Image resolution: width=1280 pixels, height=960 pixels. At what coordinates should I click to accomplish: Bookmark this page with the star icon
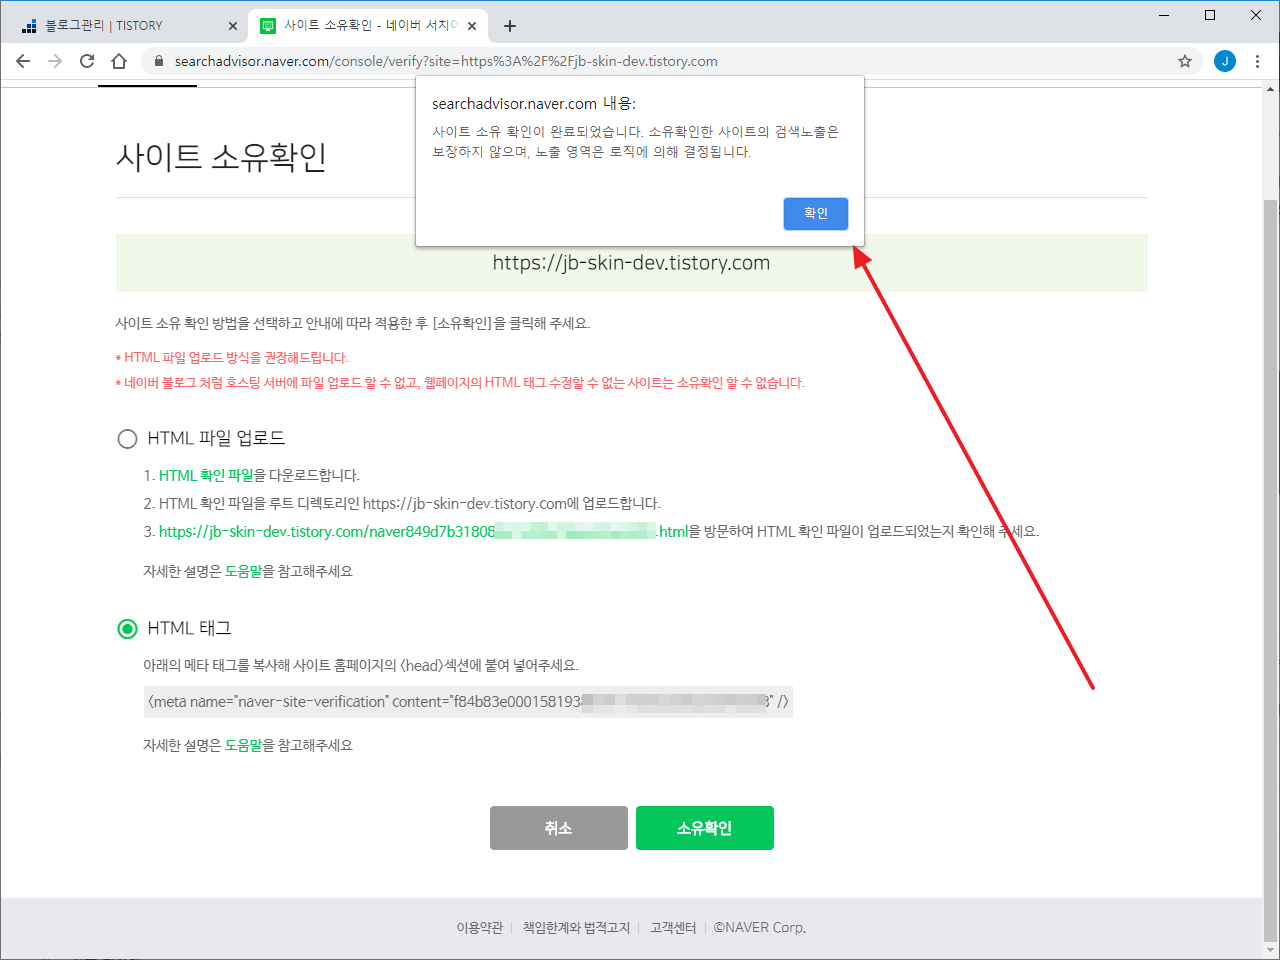coord(1185,61)
